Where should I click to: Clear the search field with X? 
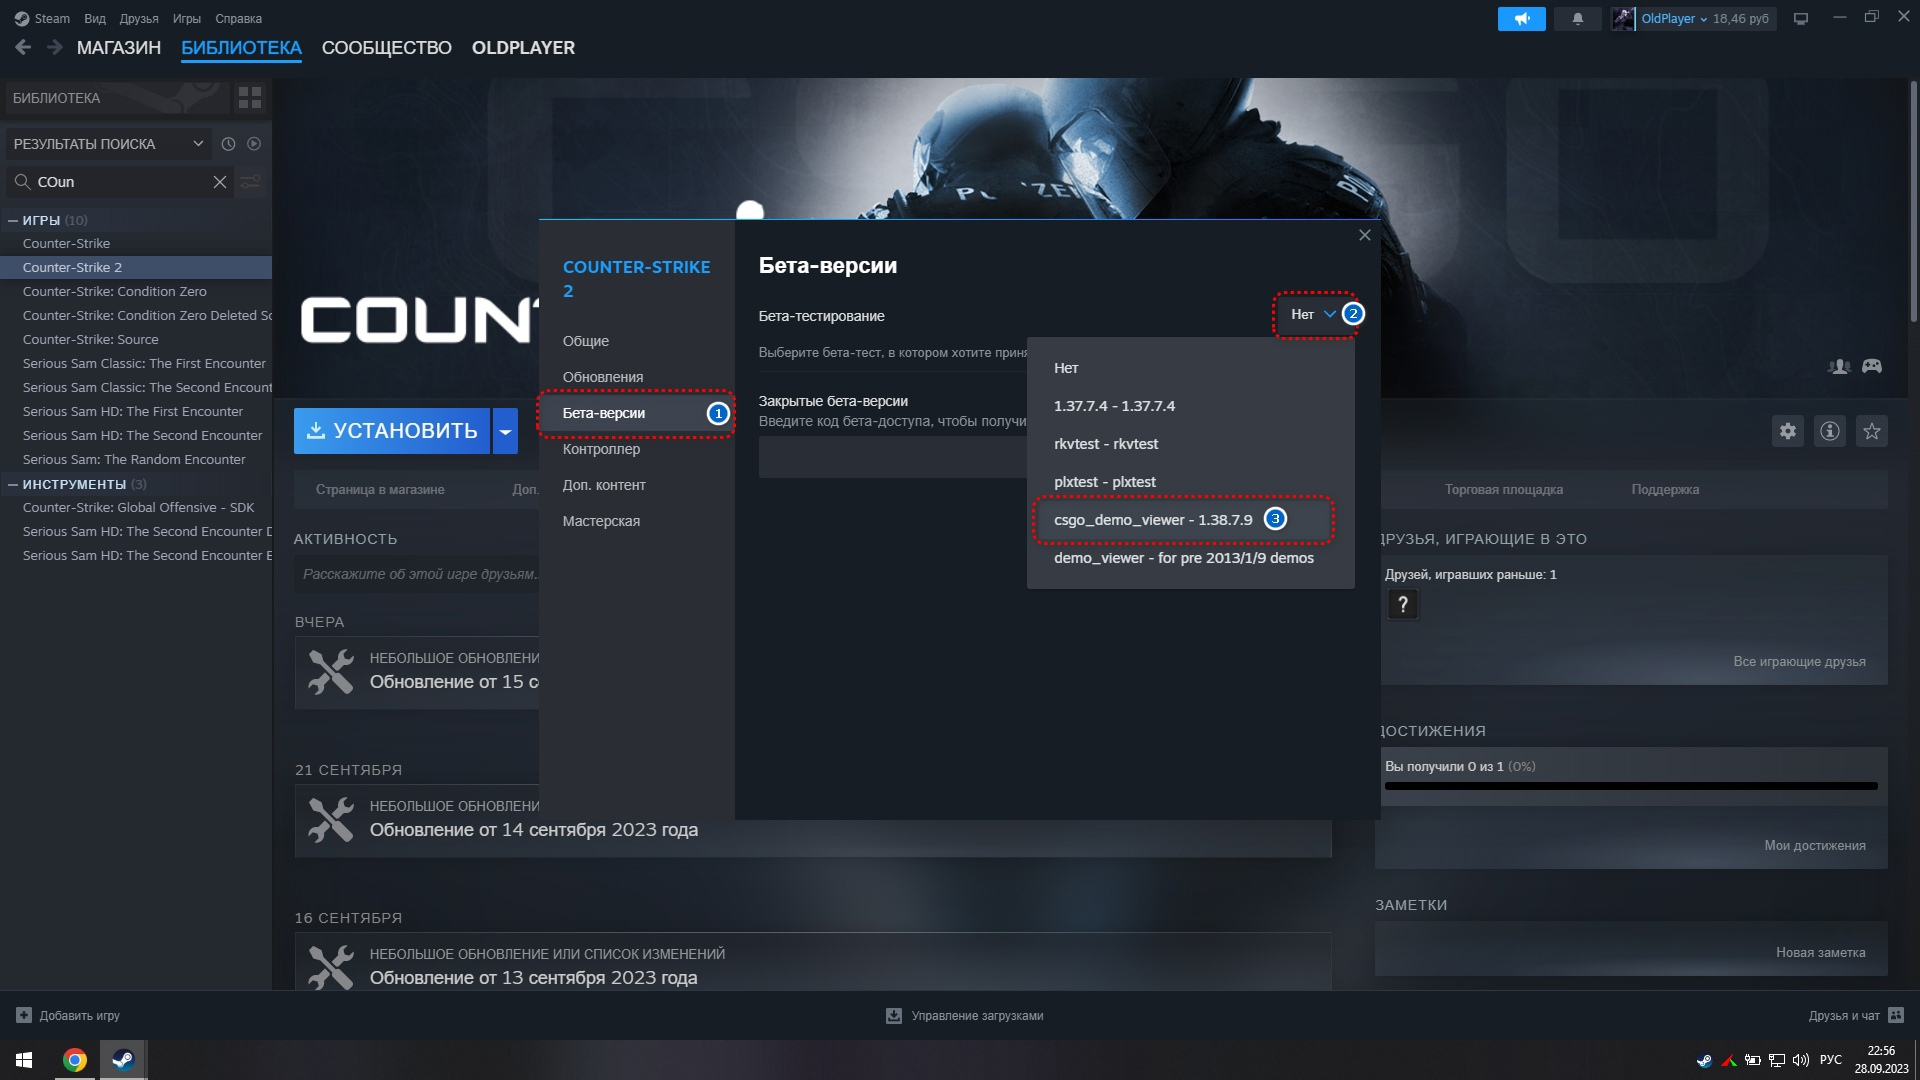click(220, 182)
